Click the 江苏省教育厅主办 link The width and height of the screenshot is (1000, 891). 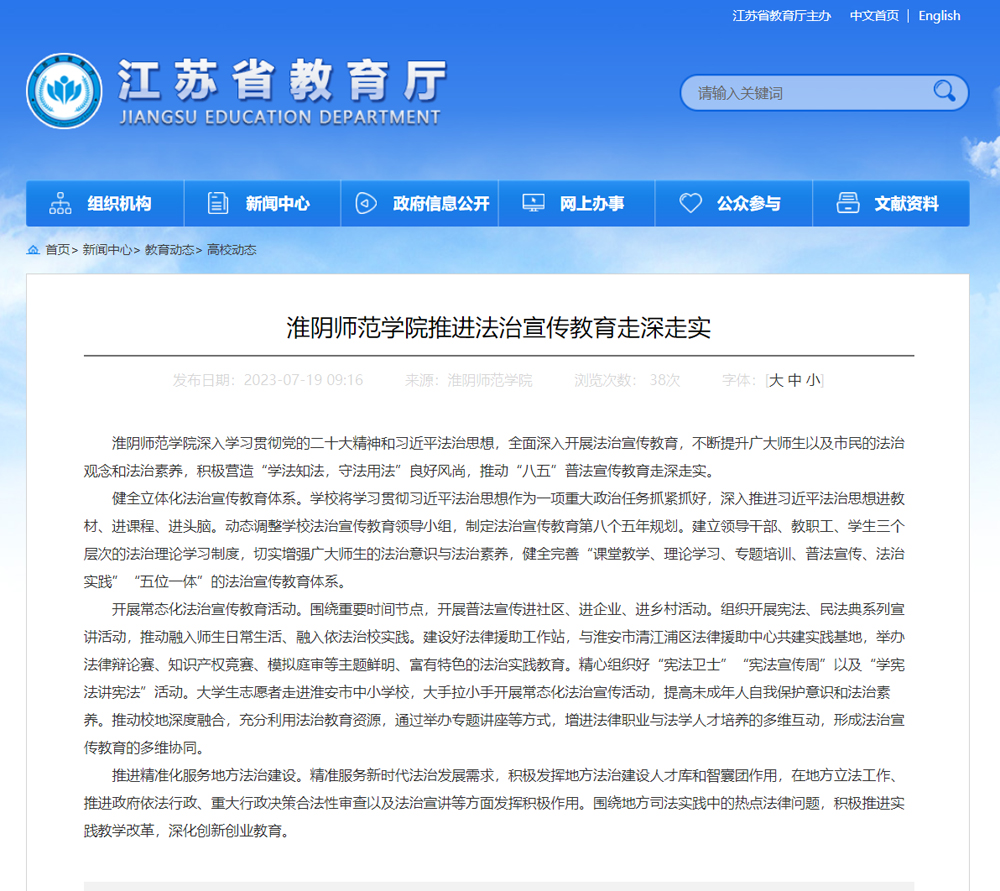coord(781,16)
